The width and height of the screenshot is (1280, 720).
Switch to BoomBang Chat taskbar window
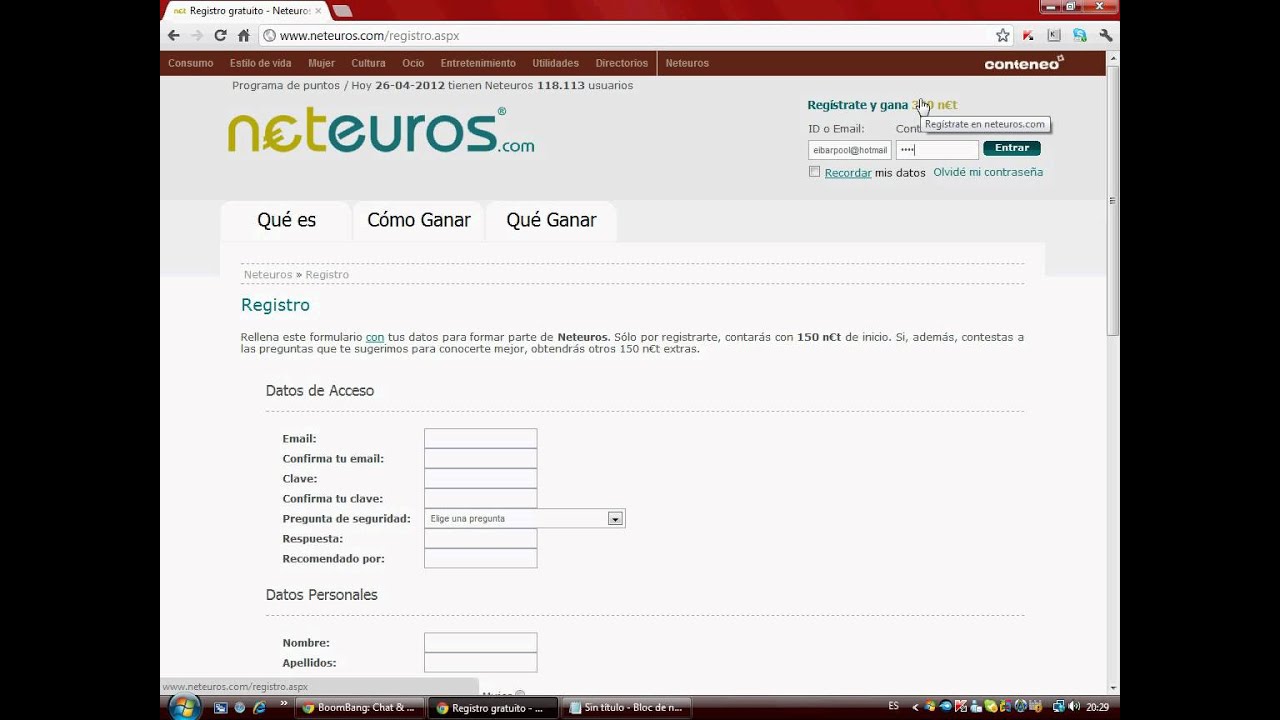point(358,707)
